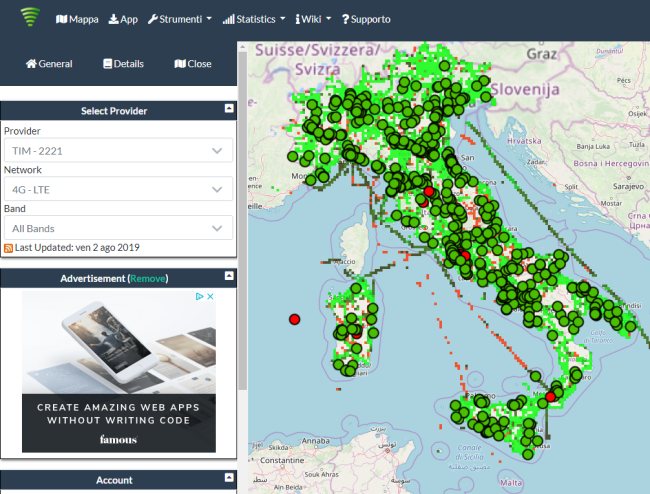The width and height of the screenshot is (650, 494).
Task: Collapse the Advertisement panel
Action: (228, 278)
